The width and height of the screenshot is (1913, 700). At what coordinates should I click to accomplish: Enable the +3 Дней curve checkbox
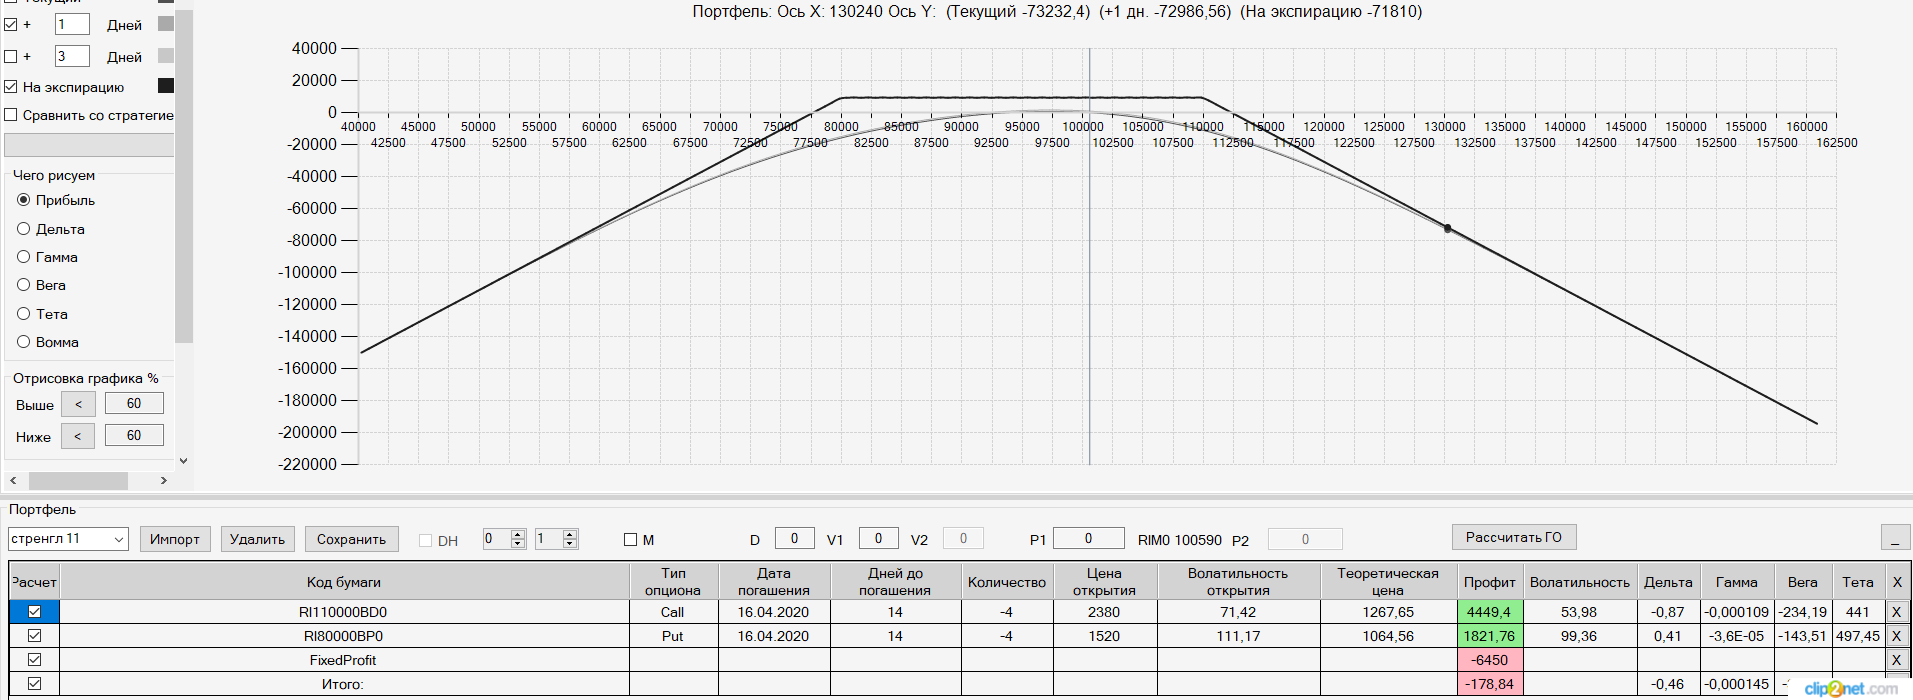(11, 56)
